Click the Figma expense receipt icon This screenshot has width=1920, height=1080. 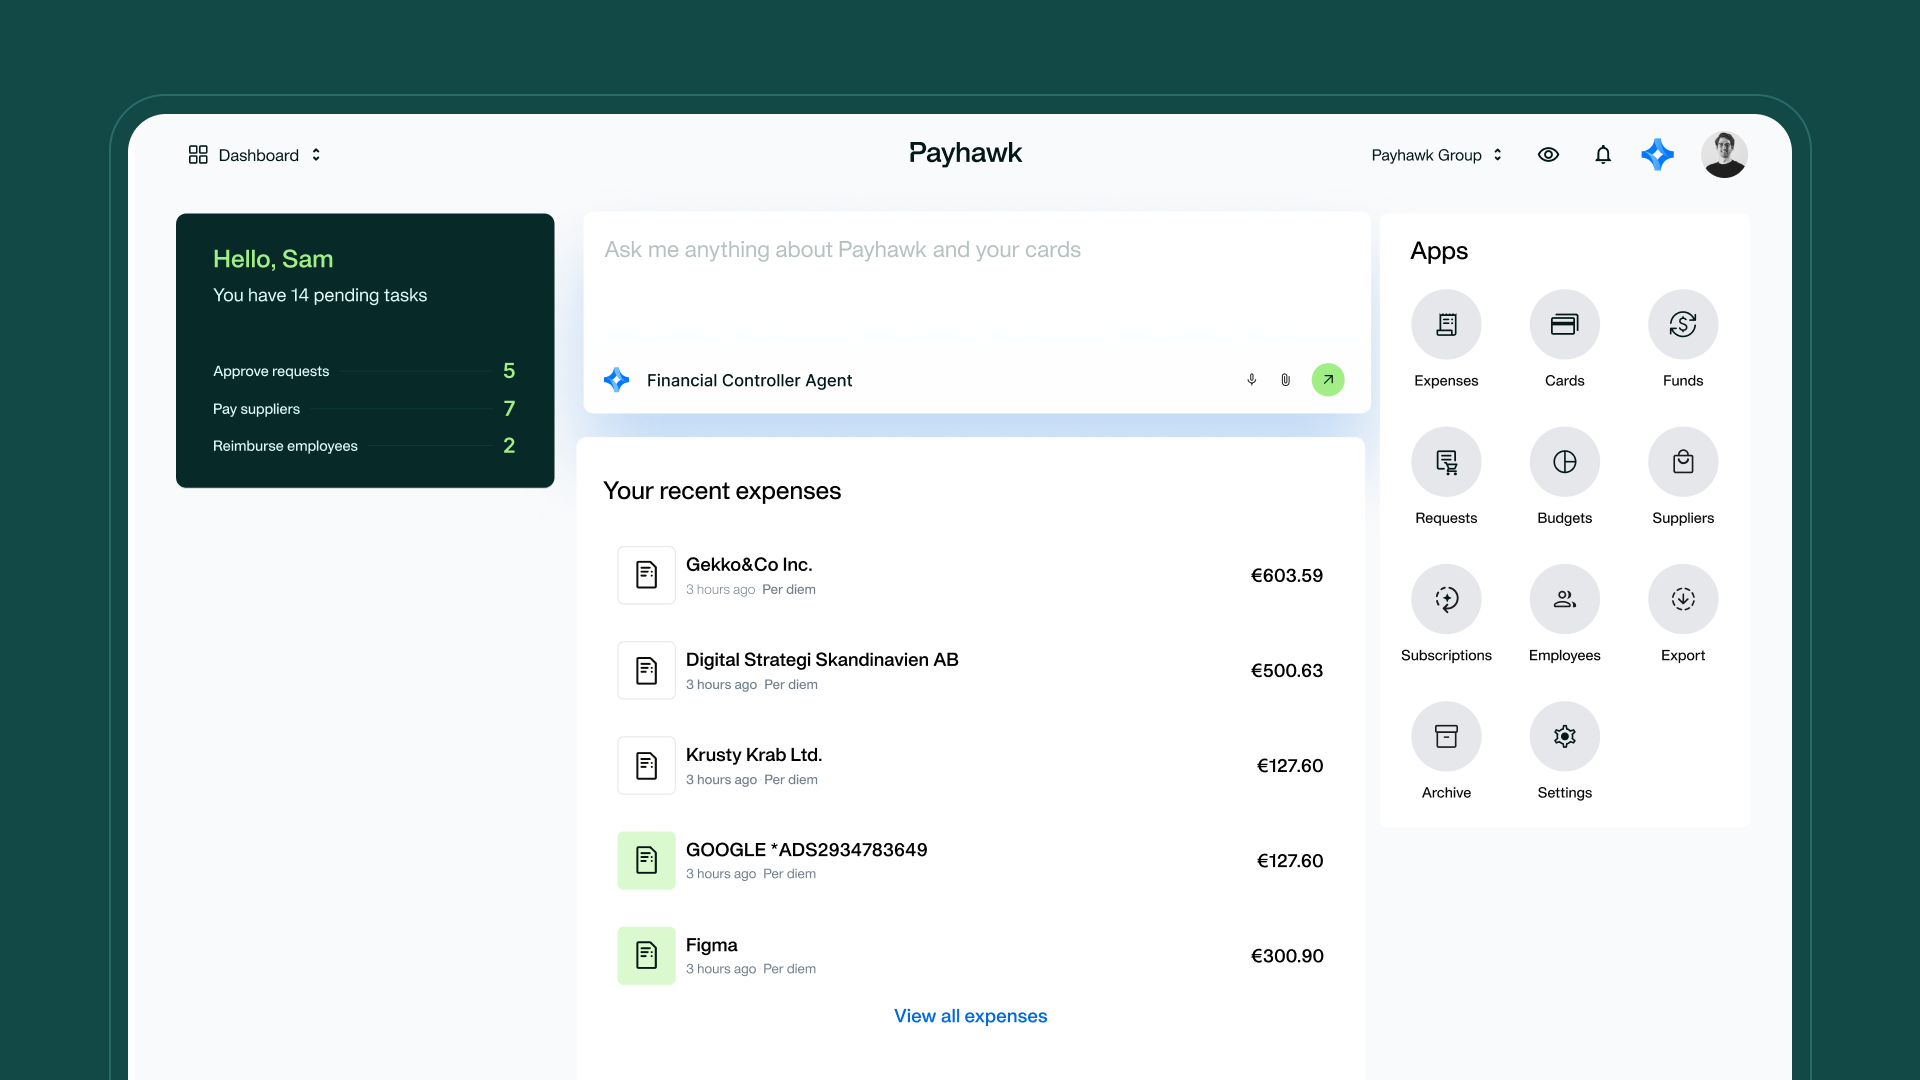646,955
